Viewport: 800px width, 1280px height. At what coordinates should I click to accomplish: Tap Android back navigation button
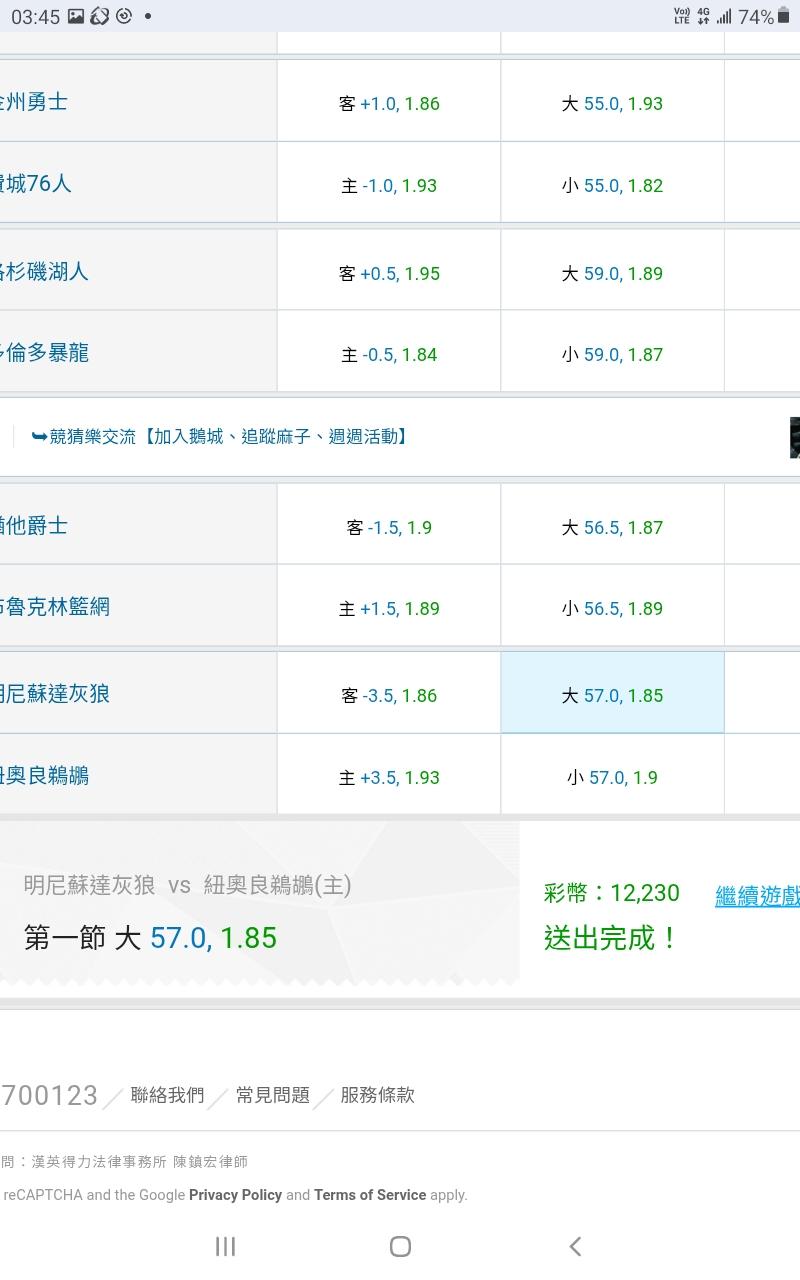point(575,1246)
